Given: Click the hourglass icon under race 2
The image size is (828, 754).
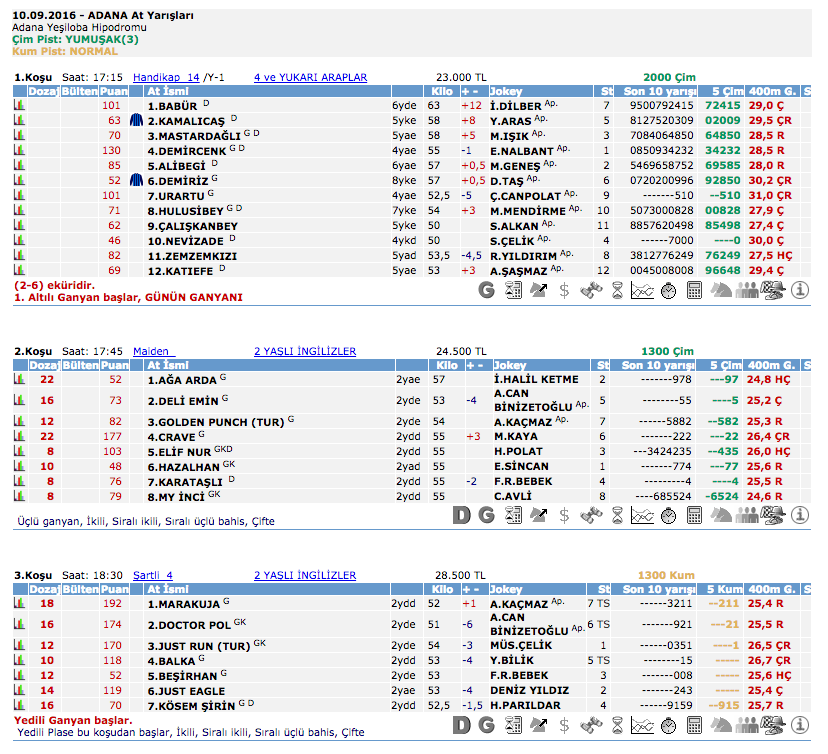Looking at the screenshot, I should tap(617, 515).
